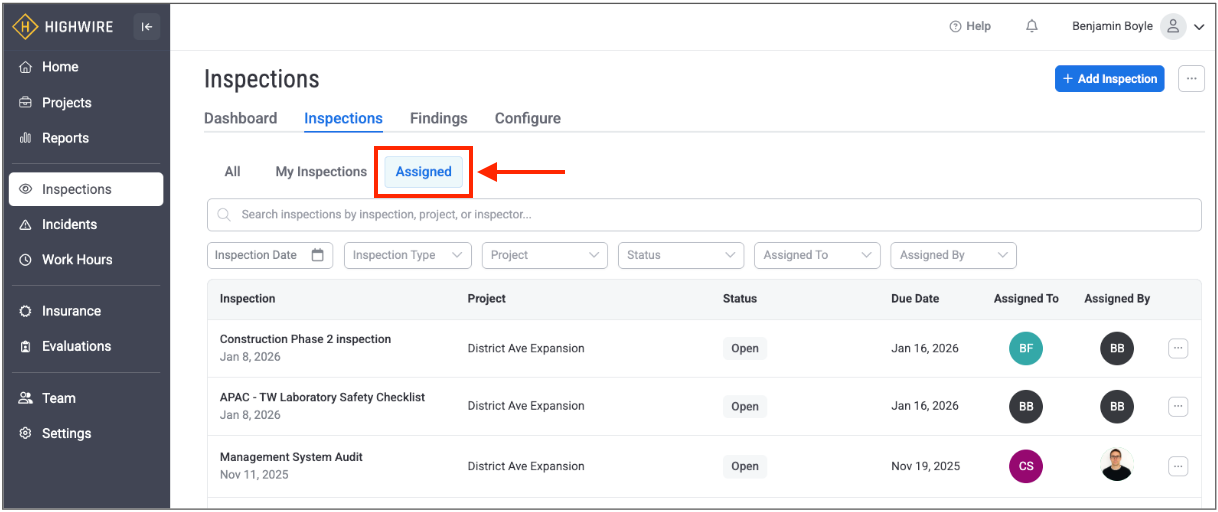This screenshot has width=1218, height=512.
Task: Open the Benjamin Boyle user menu
Action: (1137, 27)
